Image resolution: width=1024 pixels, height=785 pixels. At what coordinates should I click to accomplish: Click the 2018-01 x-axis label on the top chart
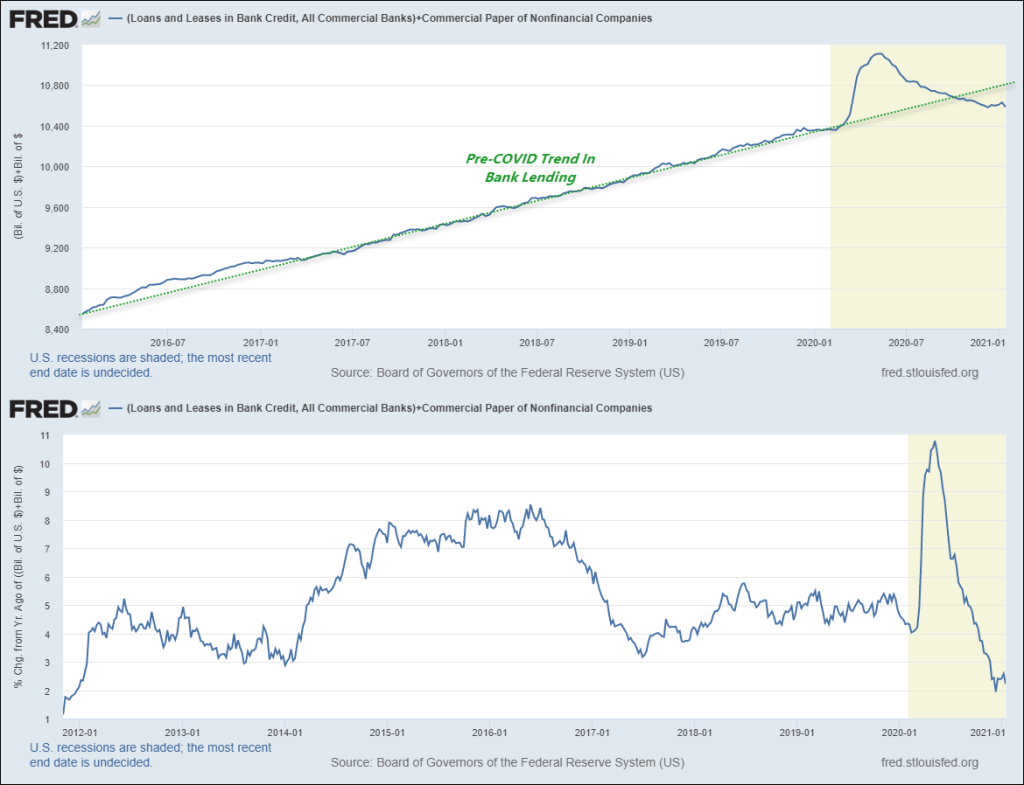[445, 342]
